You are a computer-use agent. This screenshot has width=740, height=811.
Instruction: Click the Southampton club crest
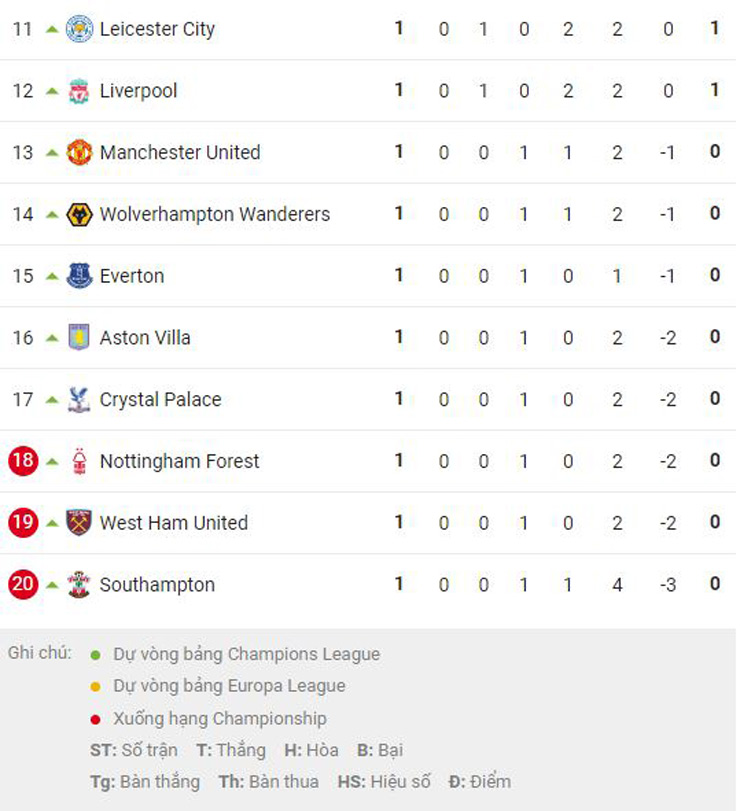(79, 585)
